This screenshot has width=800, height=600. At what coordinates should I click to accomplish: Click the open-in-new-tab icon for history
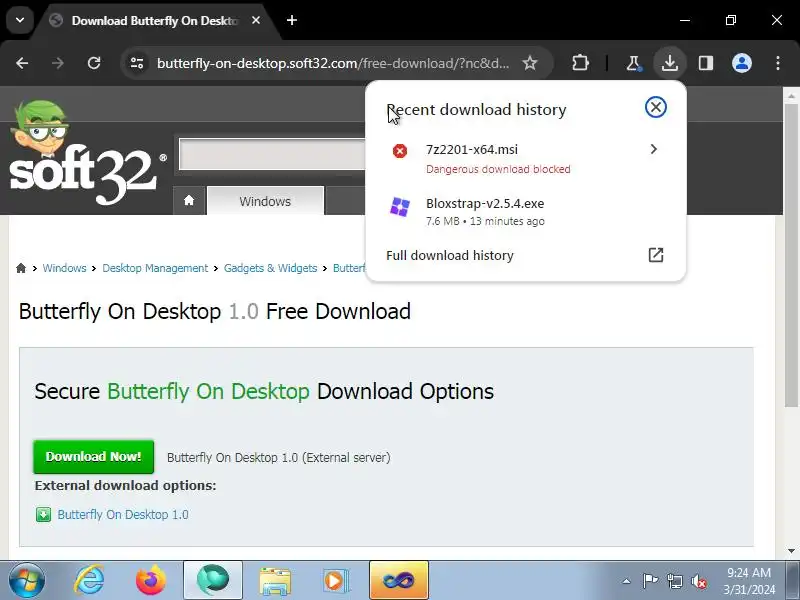[656, 255]
